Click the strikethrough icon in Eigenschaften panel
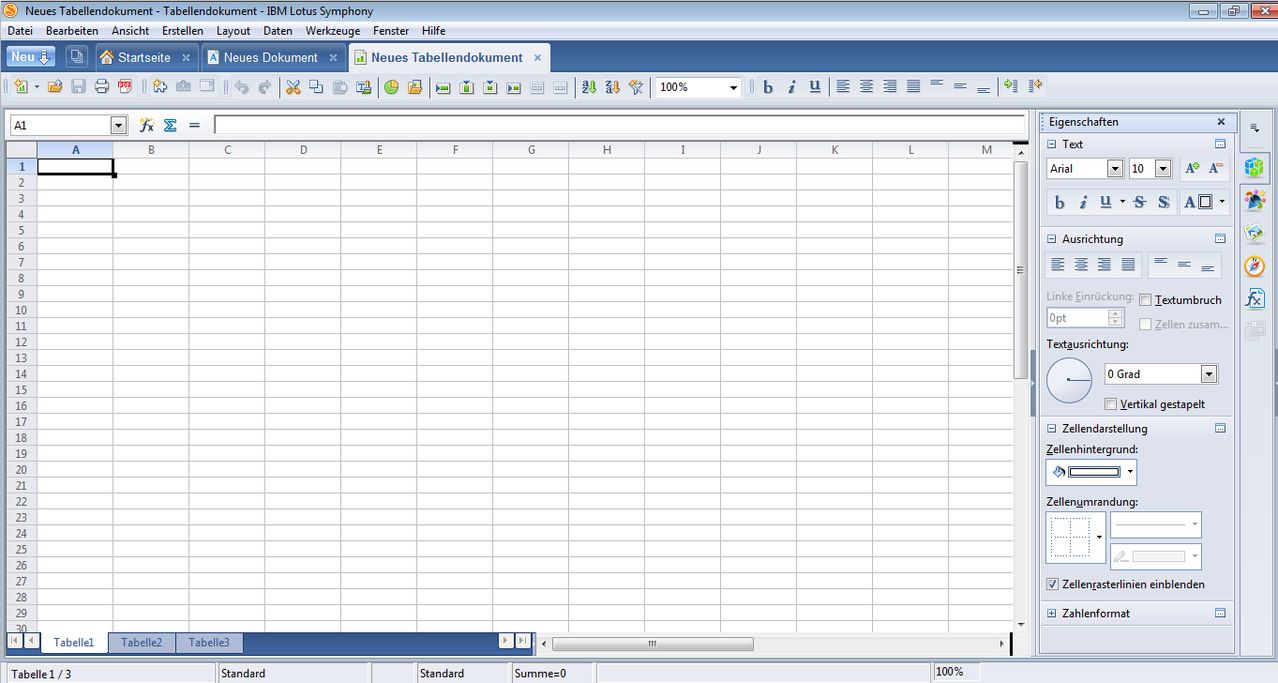Viewport: 1278px width, 683px height. click(x=1140, y=202)
